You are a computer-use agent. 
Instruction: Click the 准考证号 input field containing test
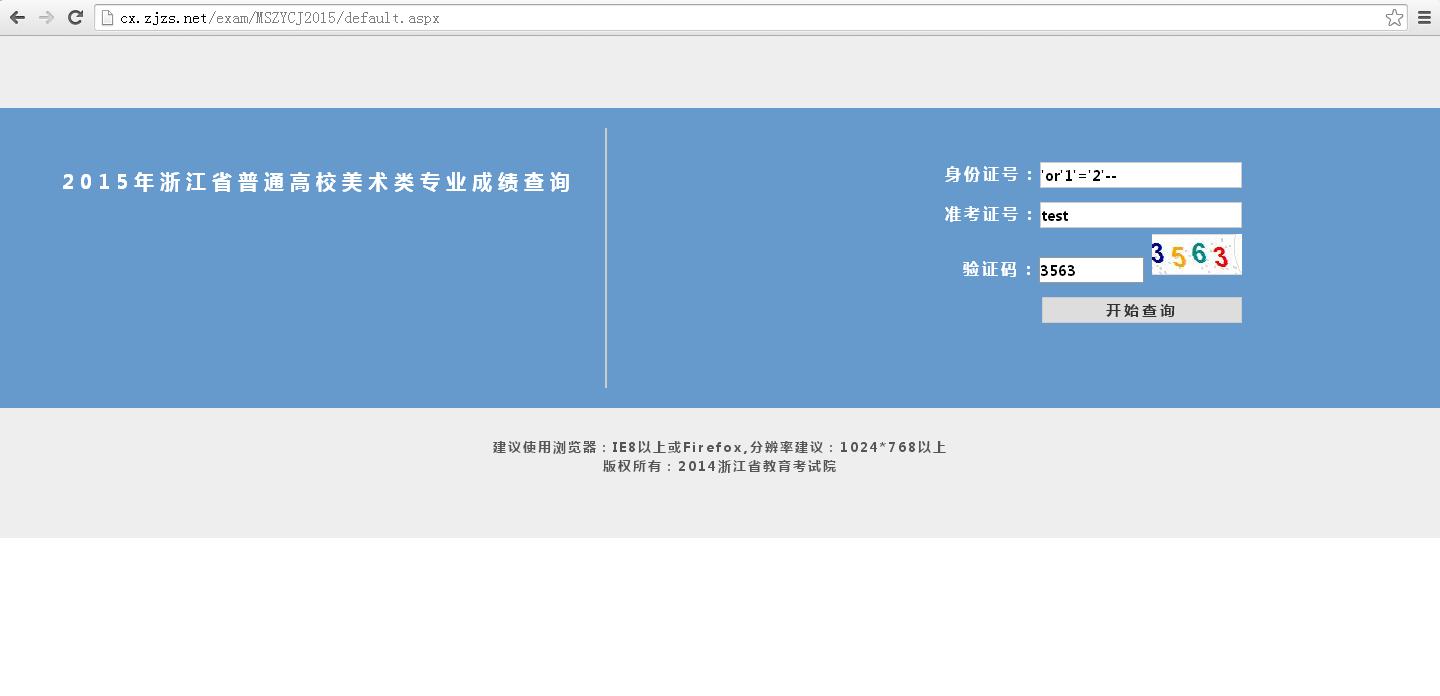(x=1141, y=215)
